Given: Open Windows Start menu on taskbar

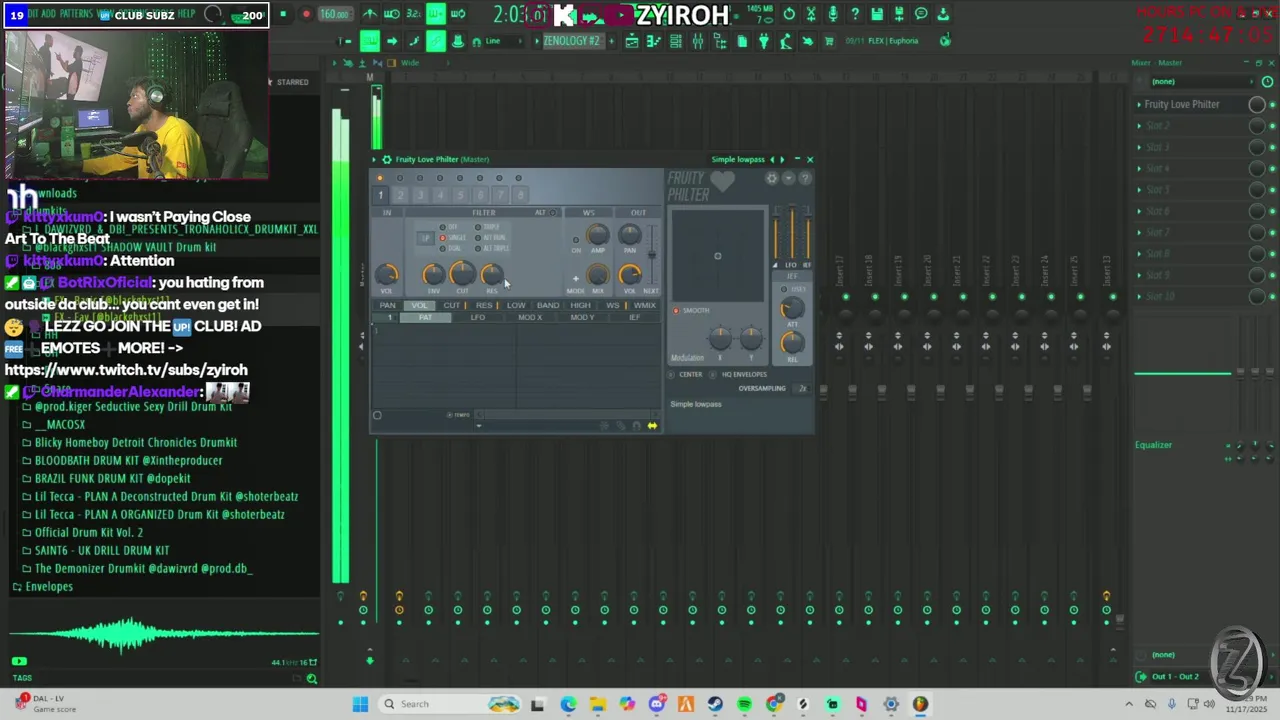Looking at the screenshot, I should tap(360, 704).
